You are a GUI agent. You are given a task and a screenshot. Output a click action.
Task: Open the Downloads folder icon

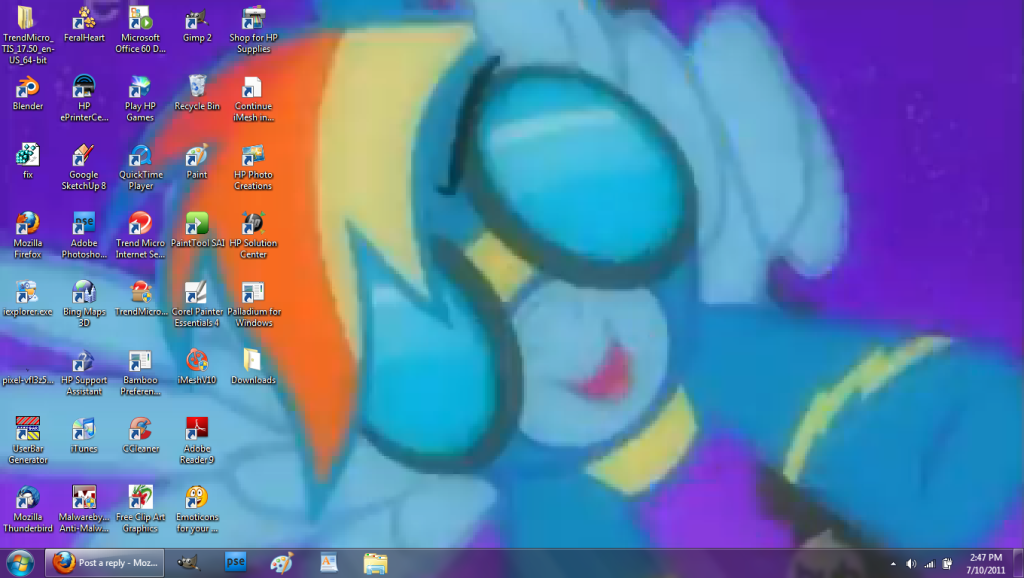pos(253,366)
